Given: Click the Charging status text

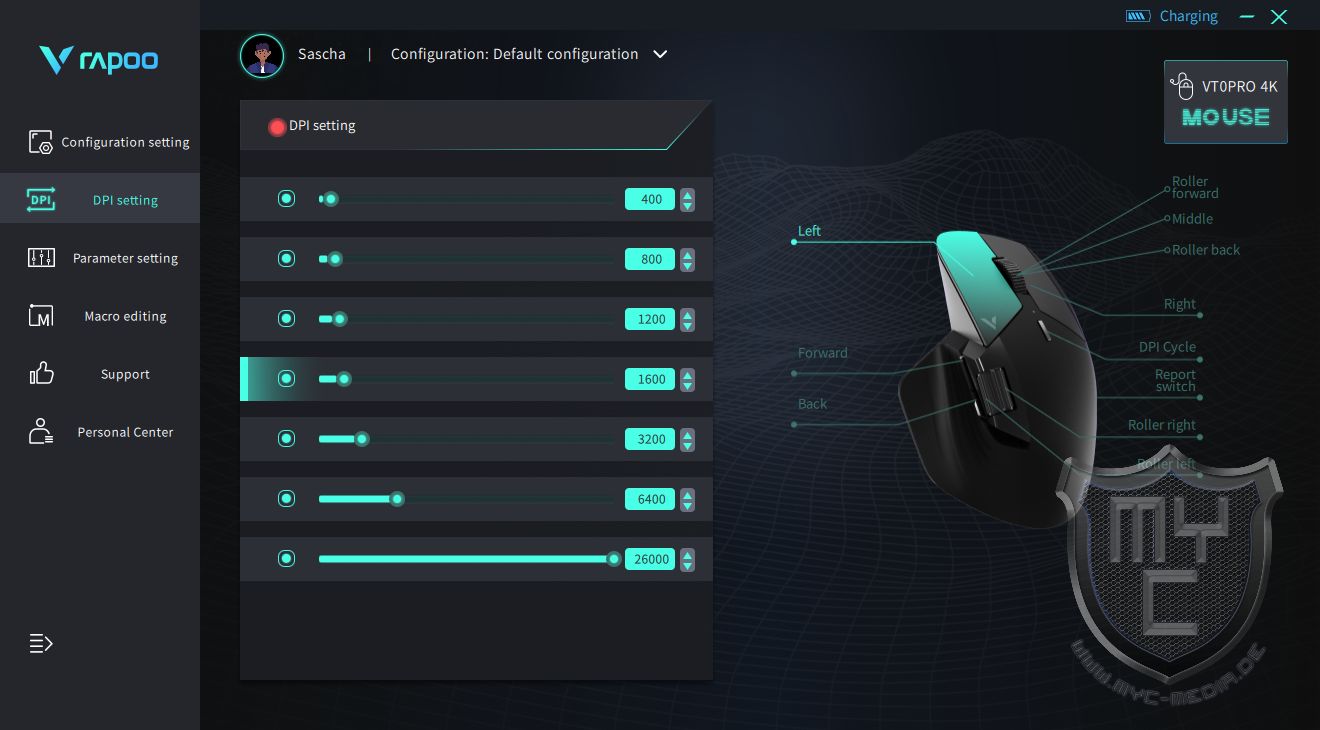Looking at the screenshot, I should pos(1189,16).
